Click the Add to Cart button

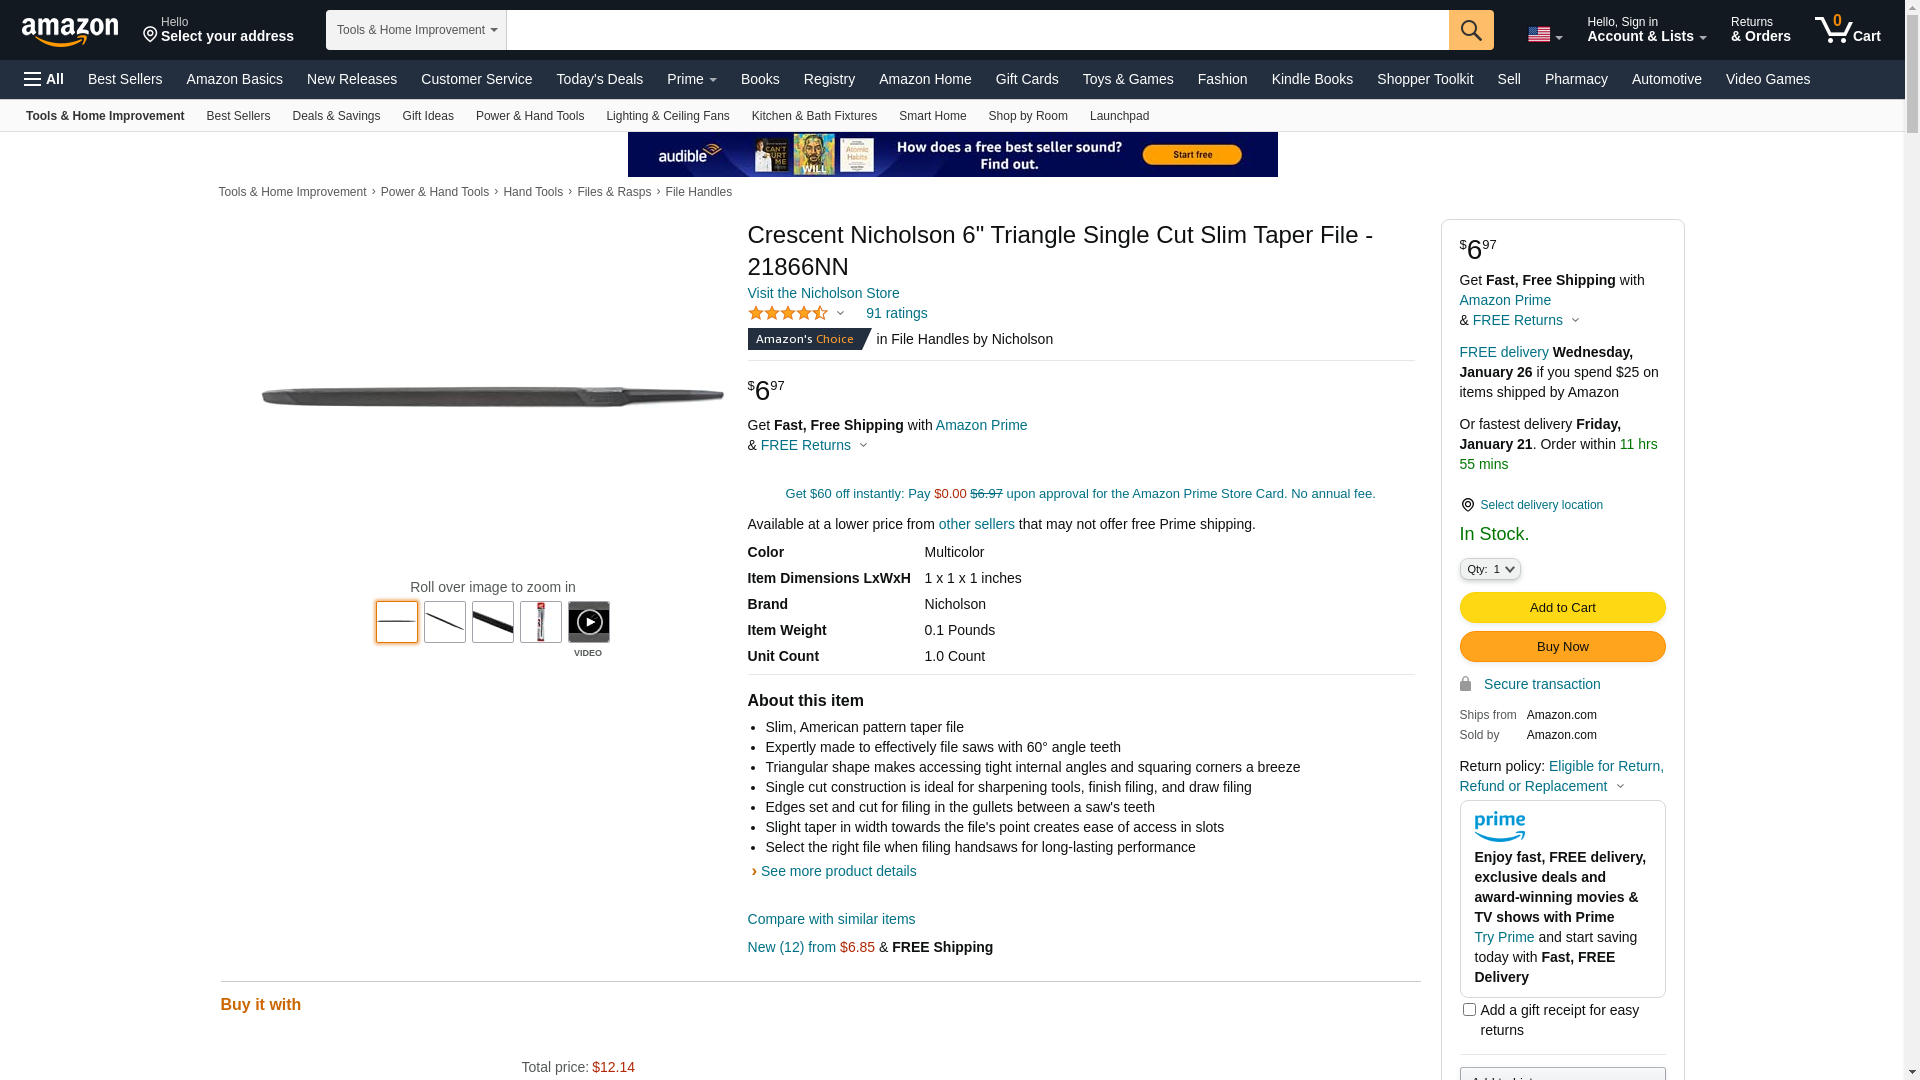point(1563,607)
